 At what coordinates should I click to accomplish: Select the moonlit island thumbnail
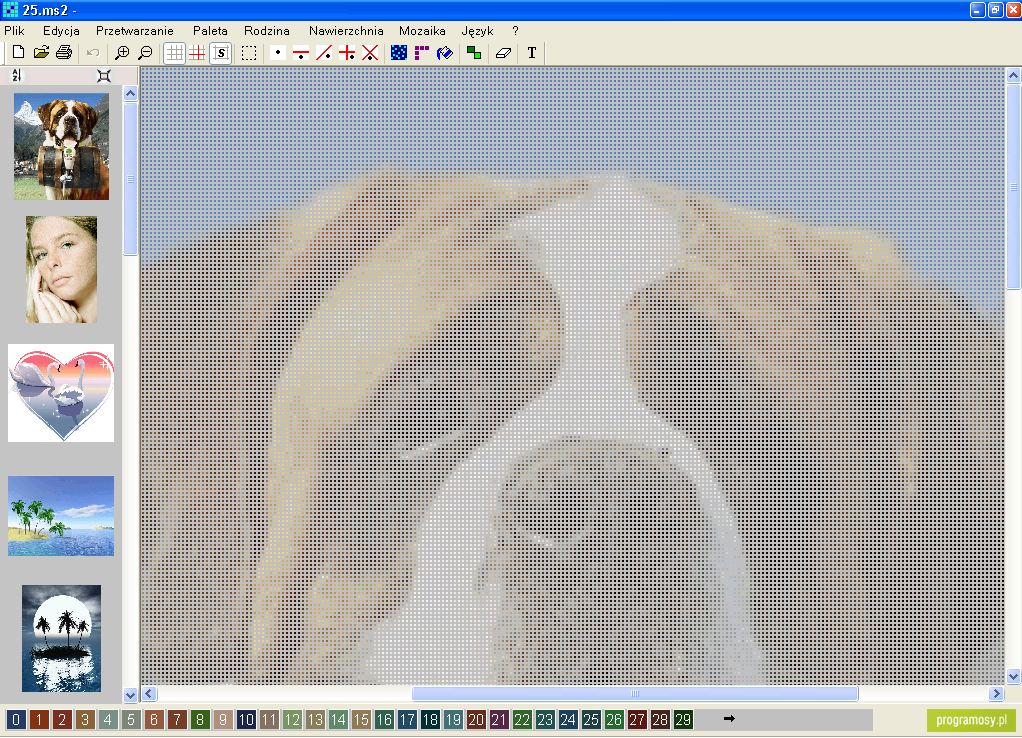coord(61,638)
